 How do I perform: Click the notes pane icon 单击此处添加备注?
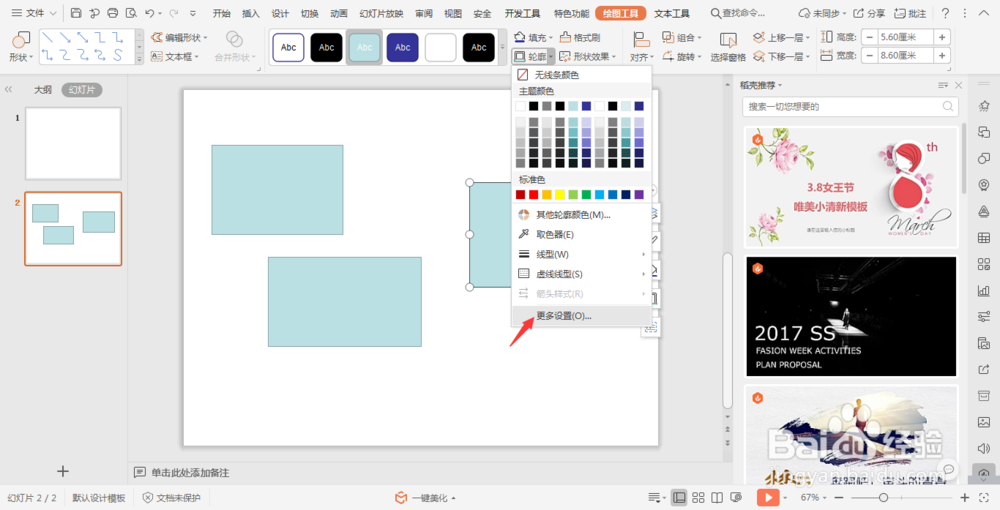pyautogui.click(x=140, y=472)
